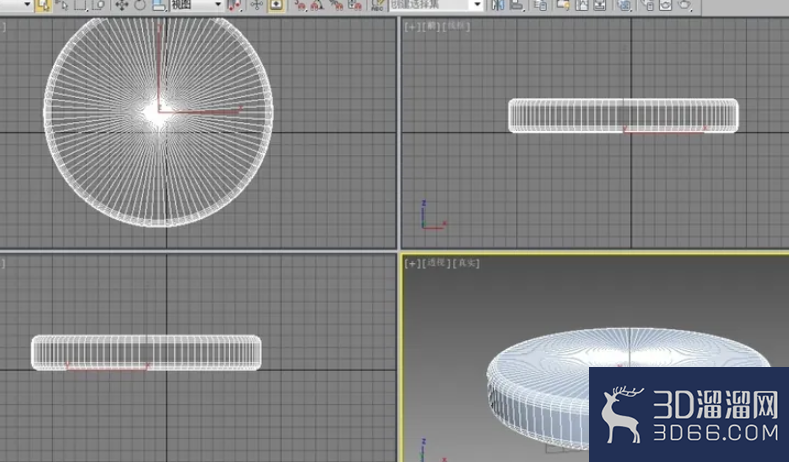The image size is (789, 462).
Task: Open the 前 view label menu
Action: 430,26
